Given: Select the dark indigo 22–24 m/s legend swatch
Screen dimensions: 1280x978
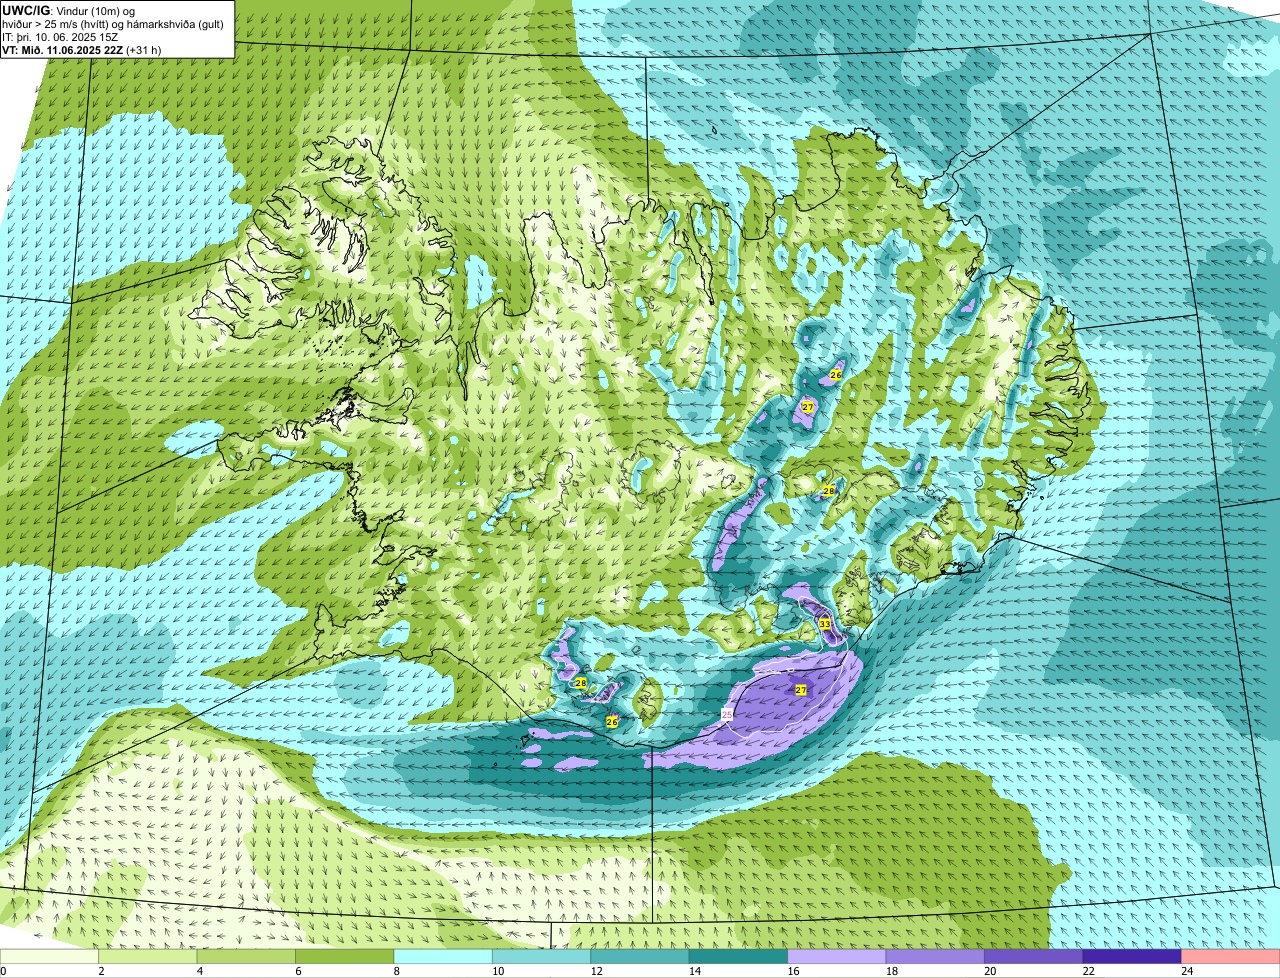Looking at the screenshot, I should point(1132,956).
